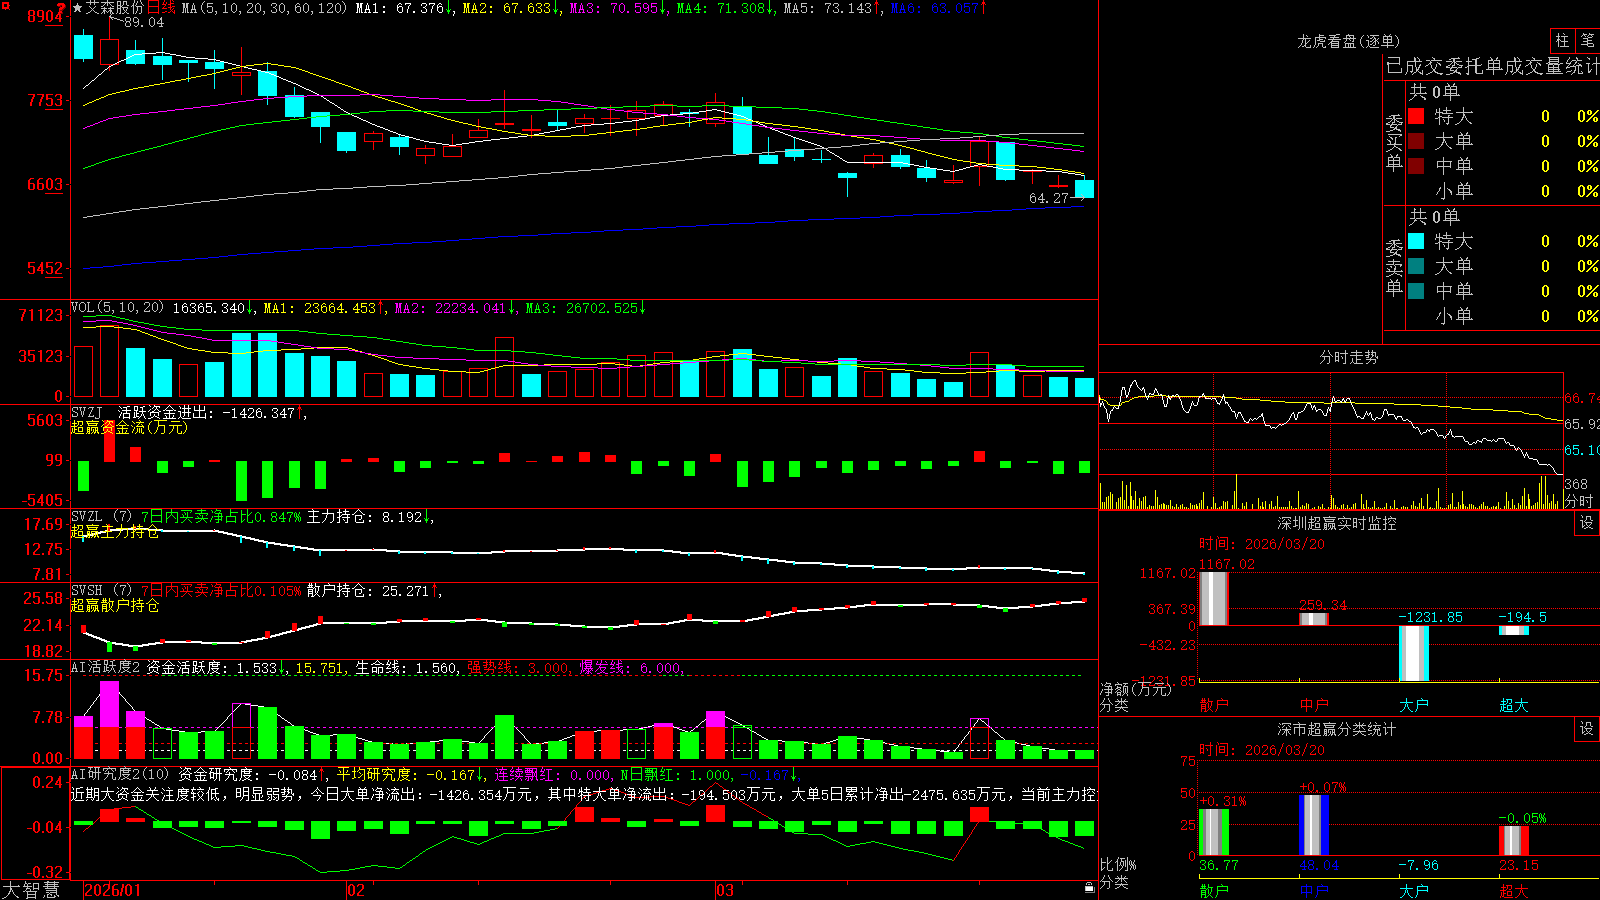Click the 02 month timeline marker
Screen dimensions: 1600x900
pyautogui.click(x=355, y=890)
